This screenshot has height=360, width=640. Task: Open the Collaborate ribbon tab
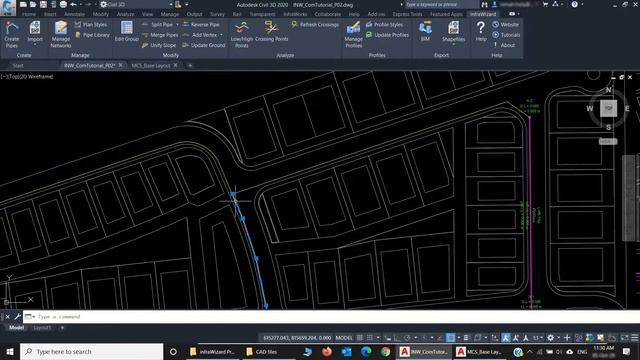327,14
